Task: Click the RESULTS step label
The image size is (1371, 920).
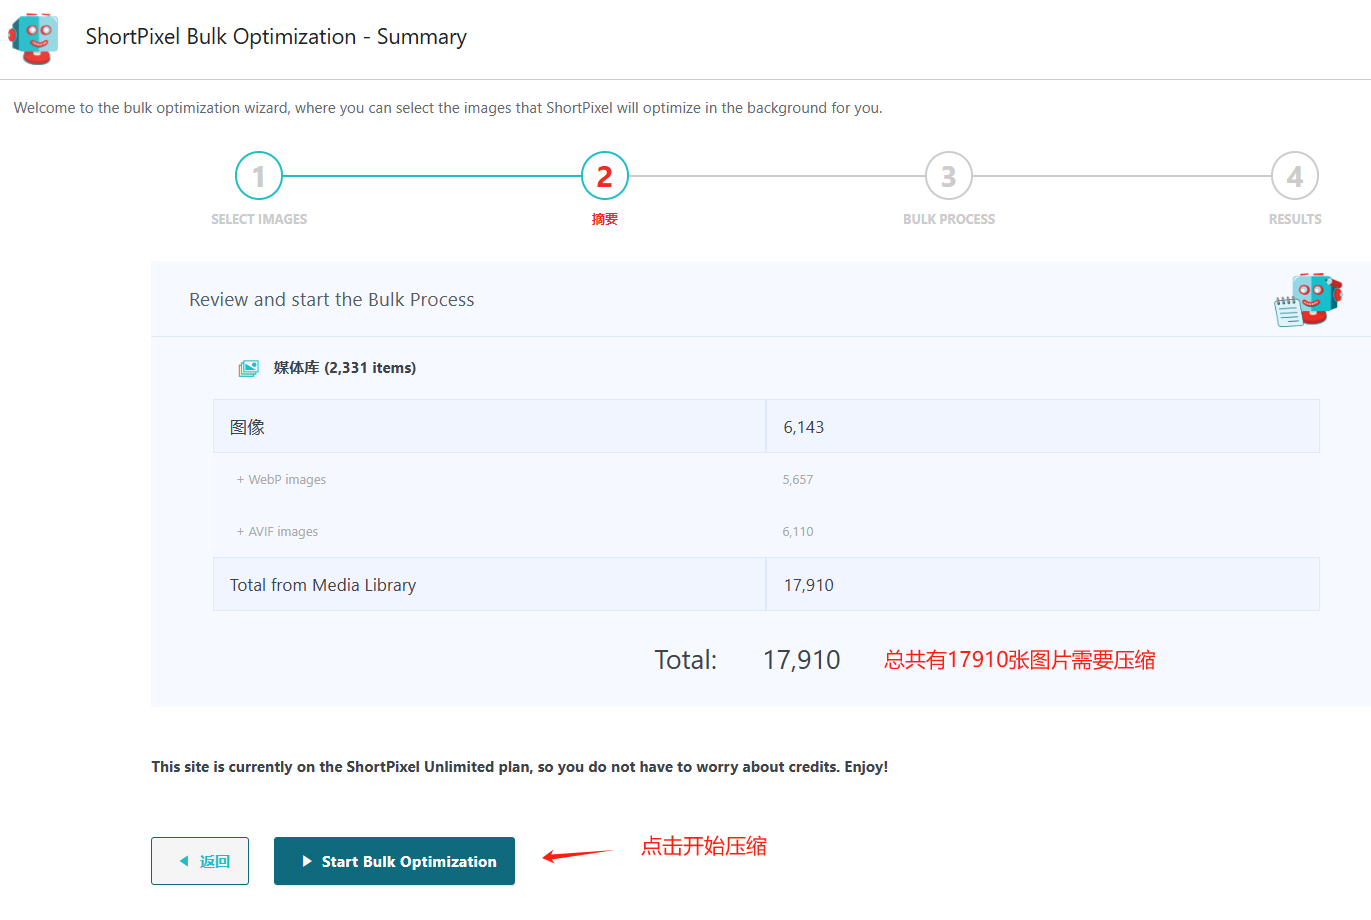Action: pyautogui.click(x=1295, y=219)
